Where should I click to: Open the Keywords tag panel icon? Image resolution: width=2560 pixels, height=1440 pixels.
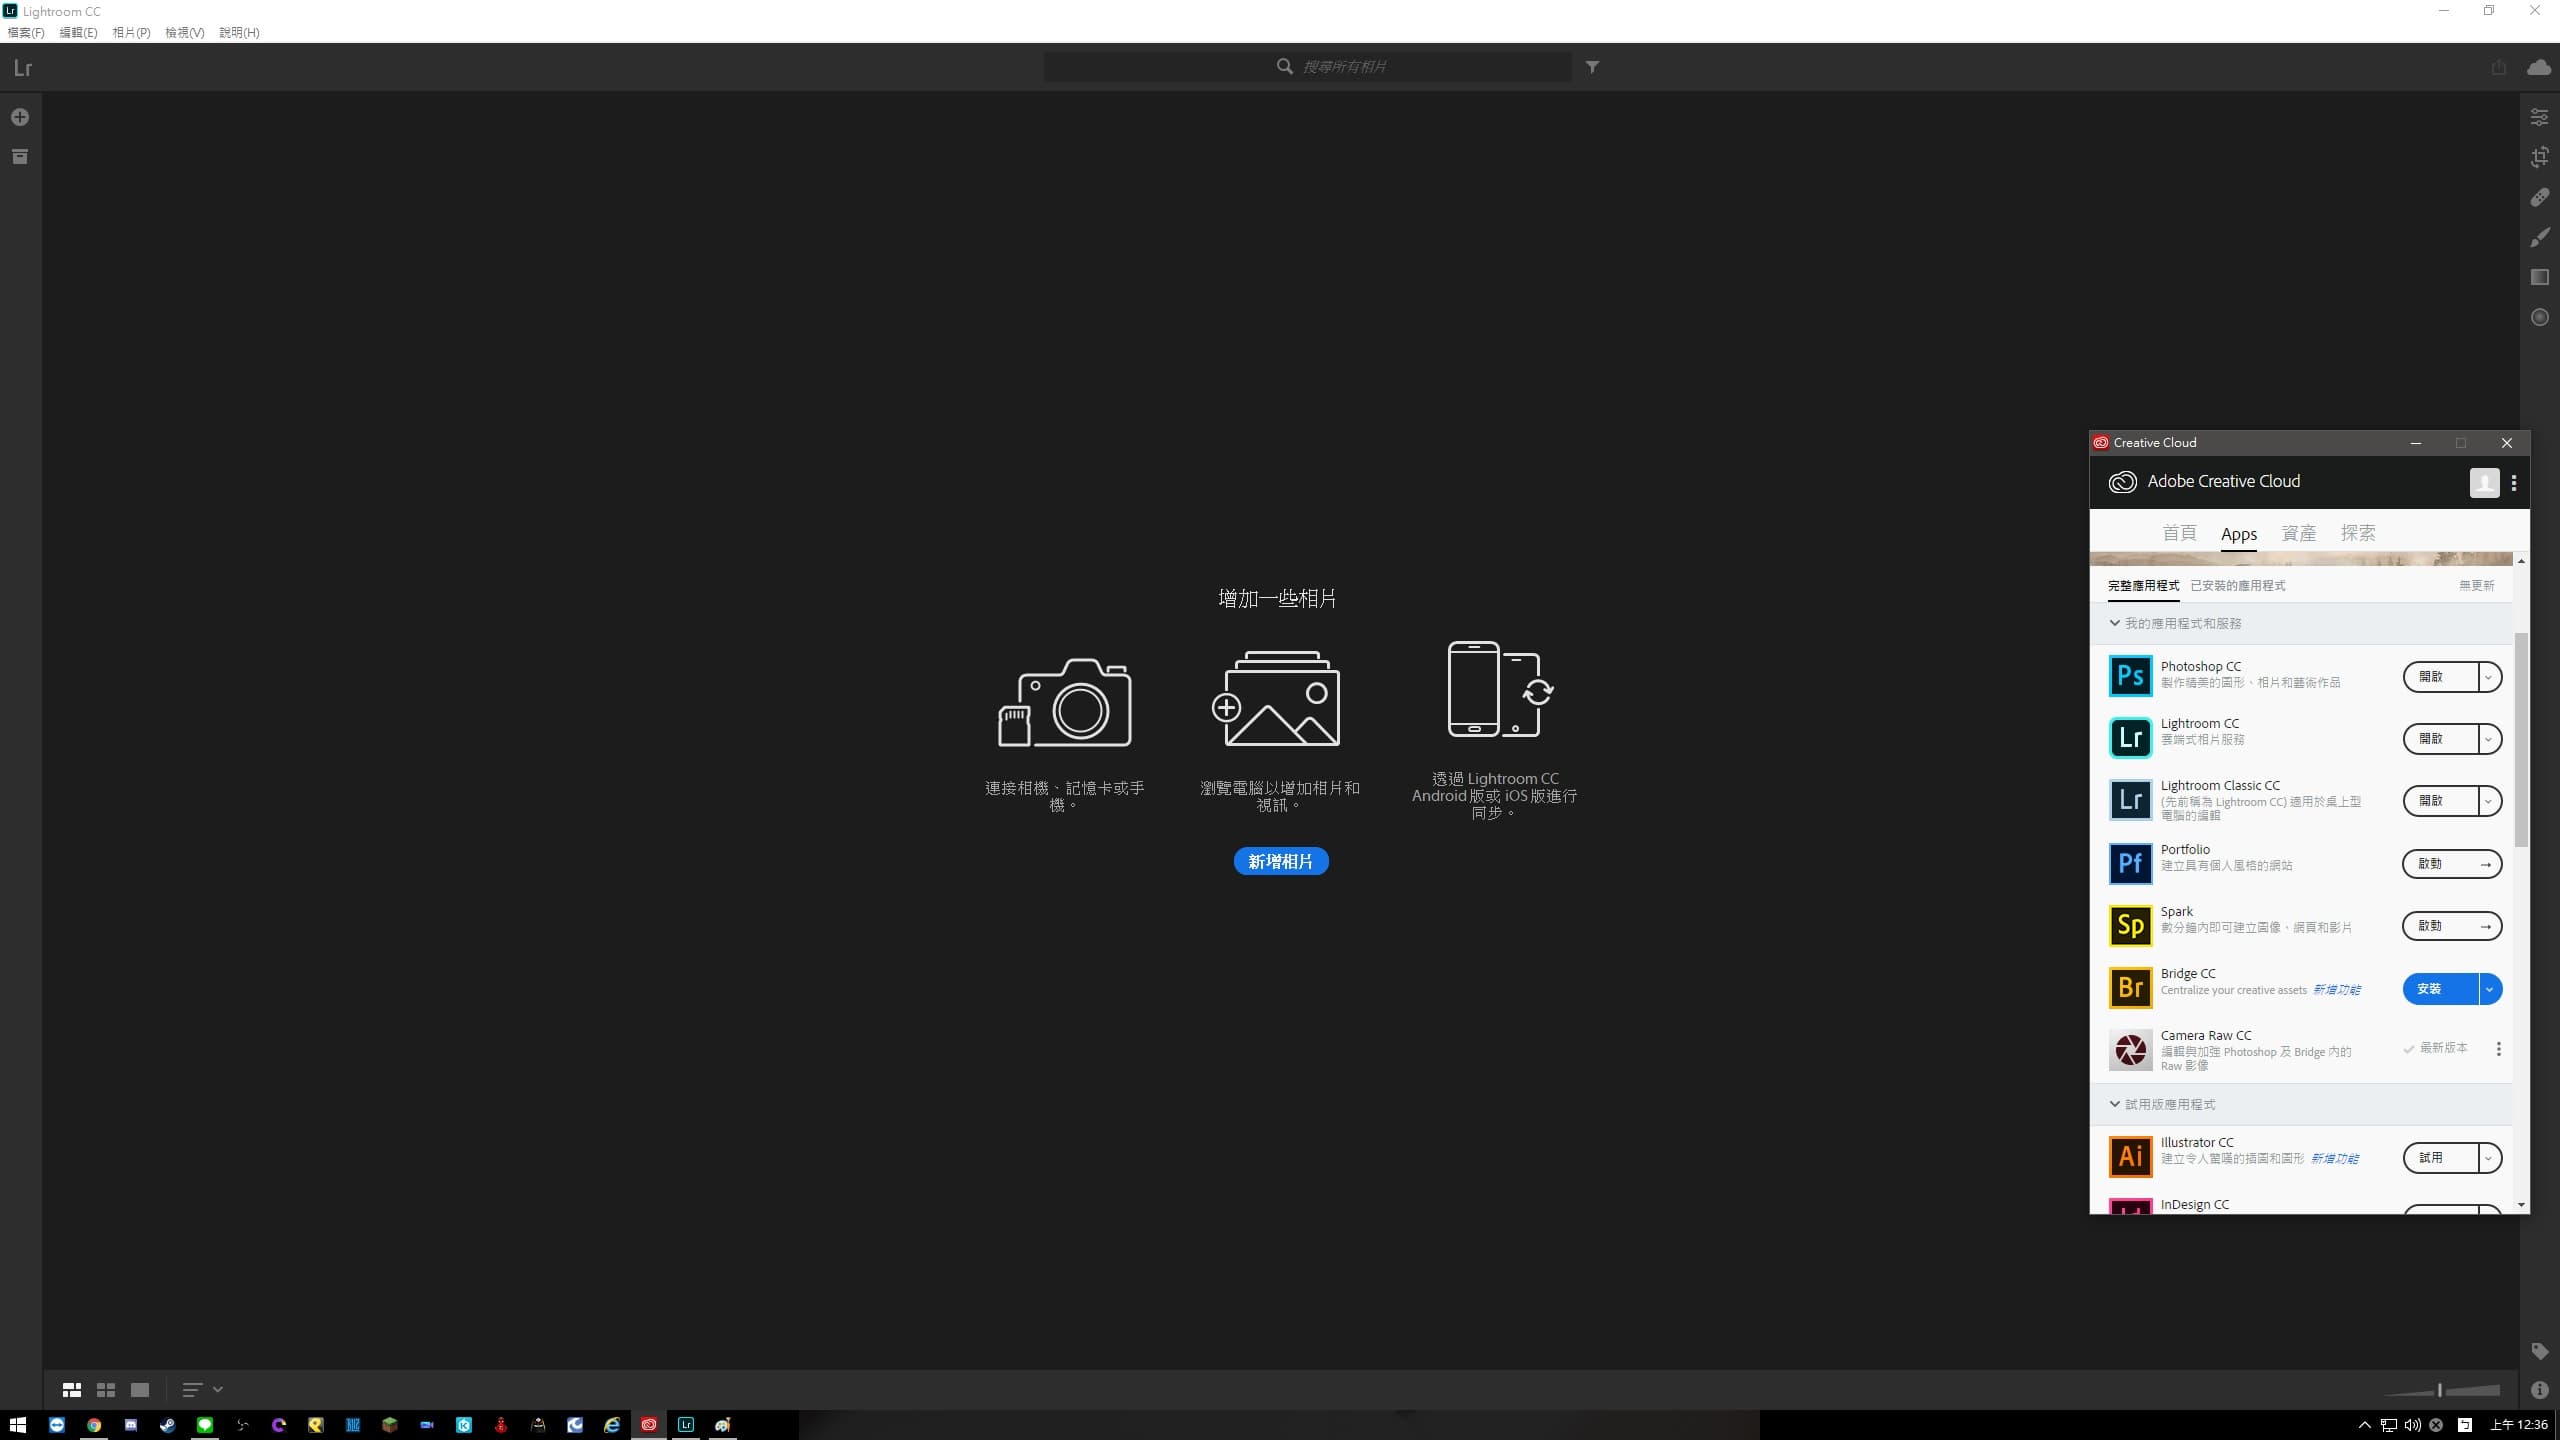[2539, 1351]
